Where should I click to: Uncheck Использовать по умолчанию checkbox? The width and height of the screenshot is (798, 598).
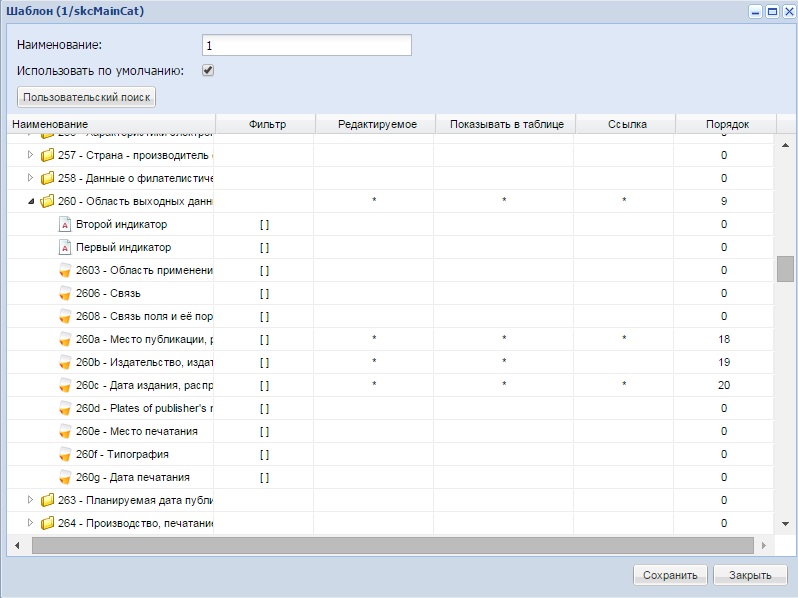point(208,70)
